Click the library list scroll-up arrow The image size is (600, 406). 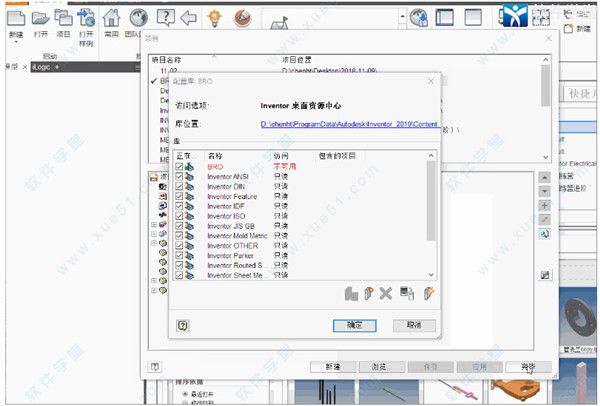click(x=431, y=155)
